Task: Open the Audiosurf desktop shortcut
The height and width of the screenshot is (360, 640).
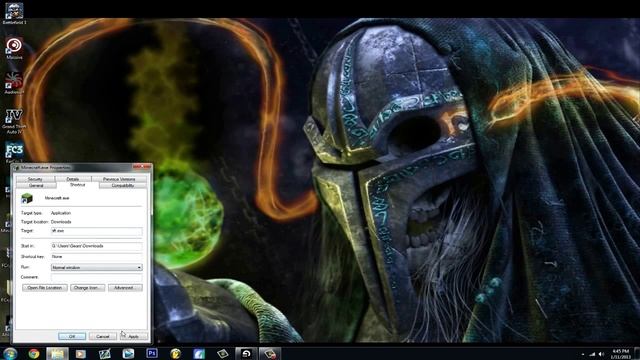Action: (14, 83)
